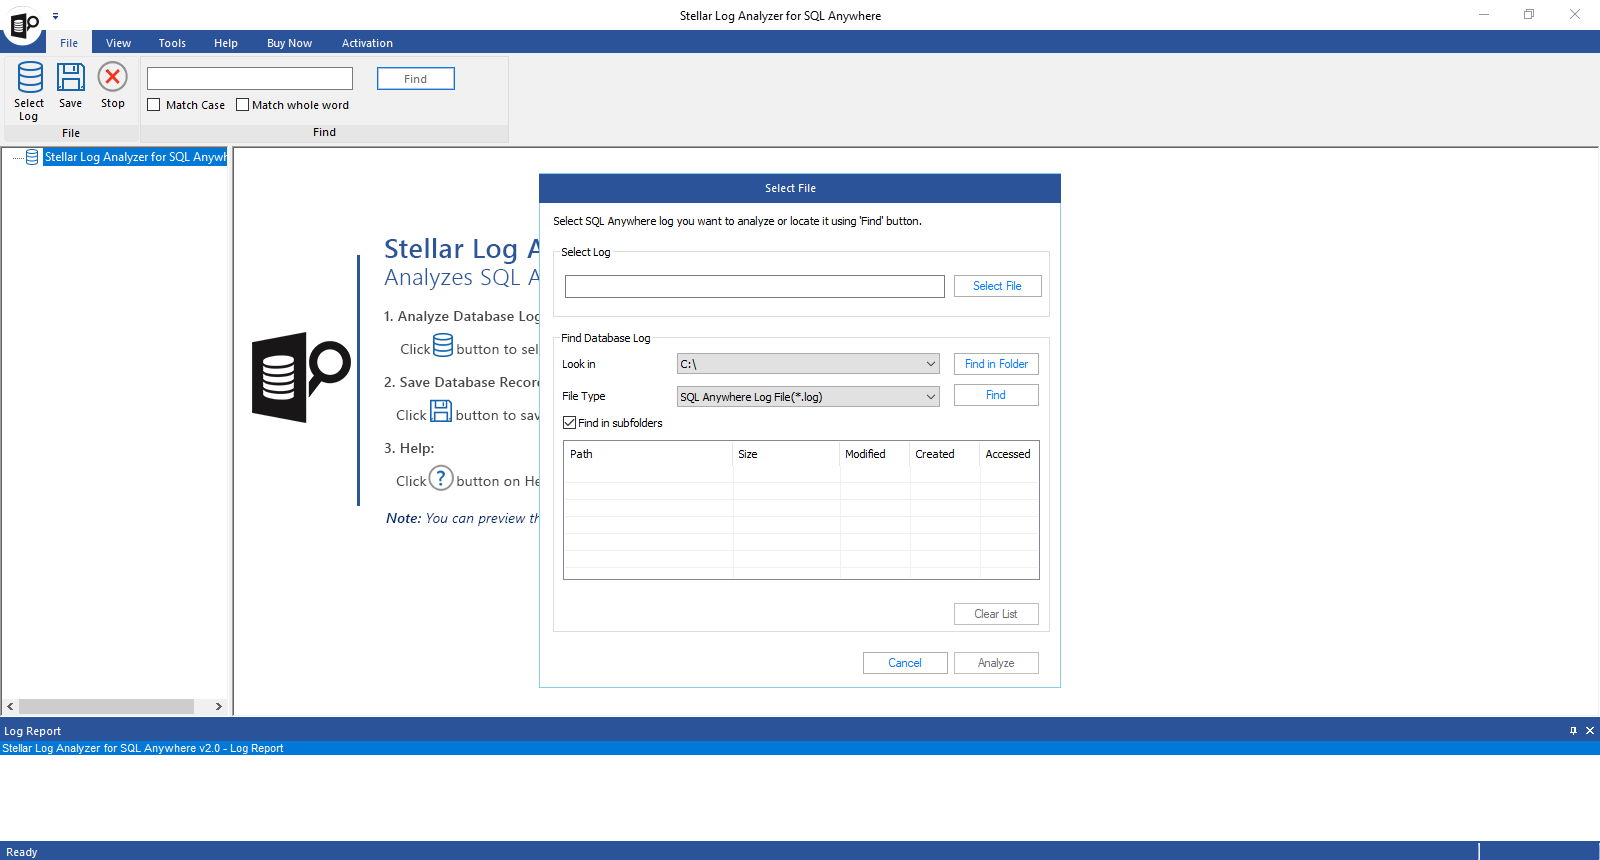
Task: Click the database icon in tree root node
Action: [x=32, y=157]
